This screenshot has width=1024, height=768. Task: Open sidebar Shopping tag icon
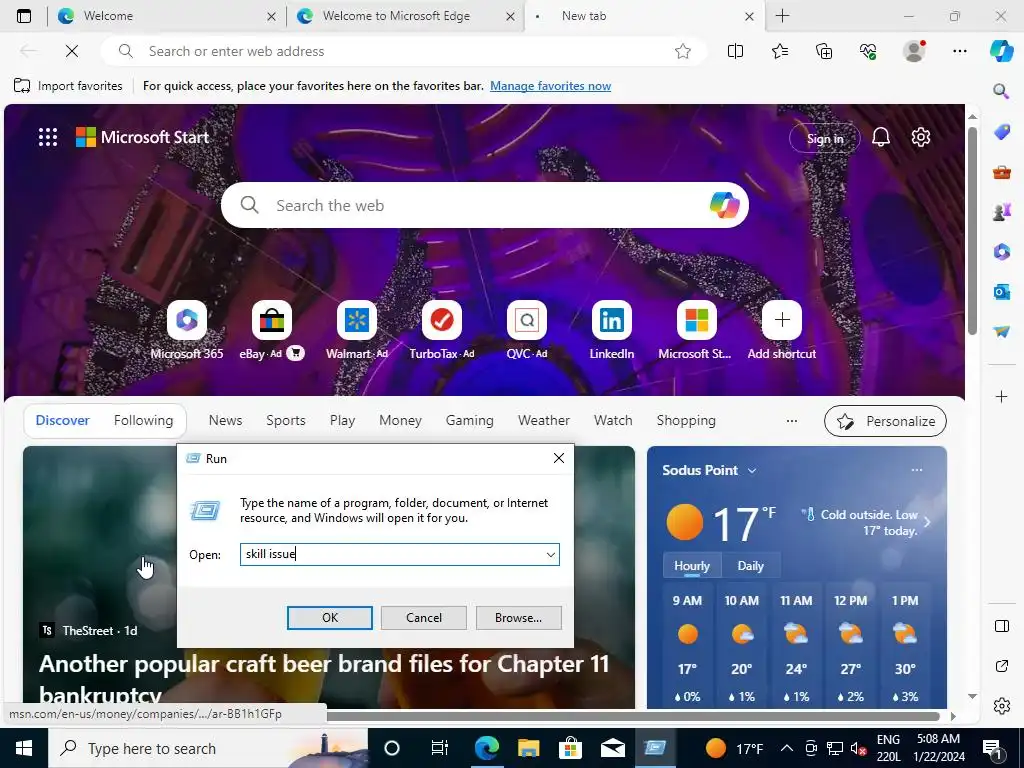coord(1001,132)
